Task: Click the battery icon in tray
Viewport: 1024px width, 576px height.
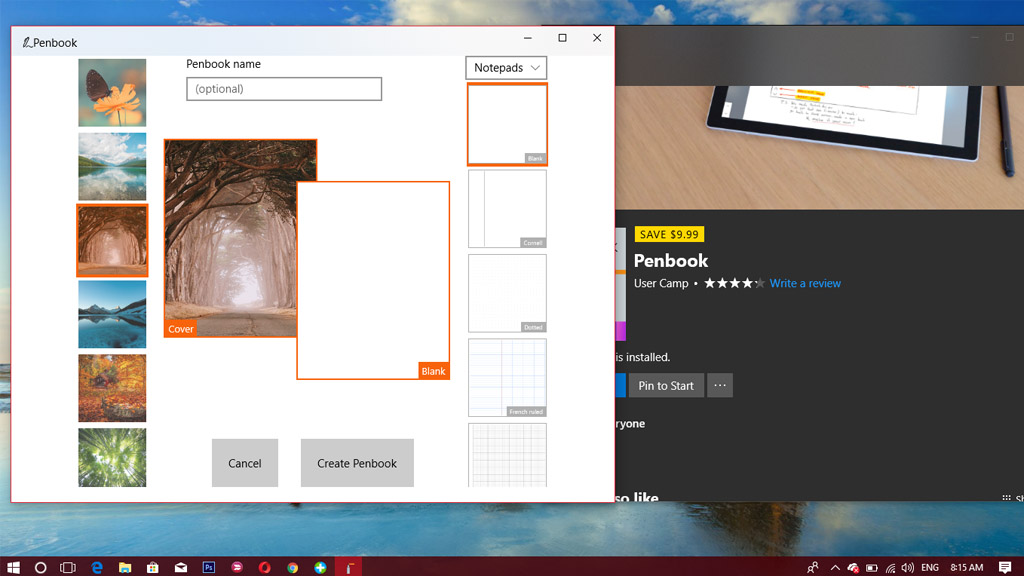Action: point(871,568)
